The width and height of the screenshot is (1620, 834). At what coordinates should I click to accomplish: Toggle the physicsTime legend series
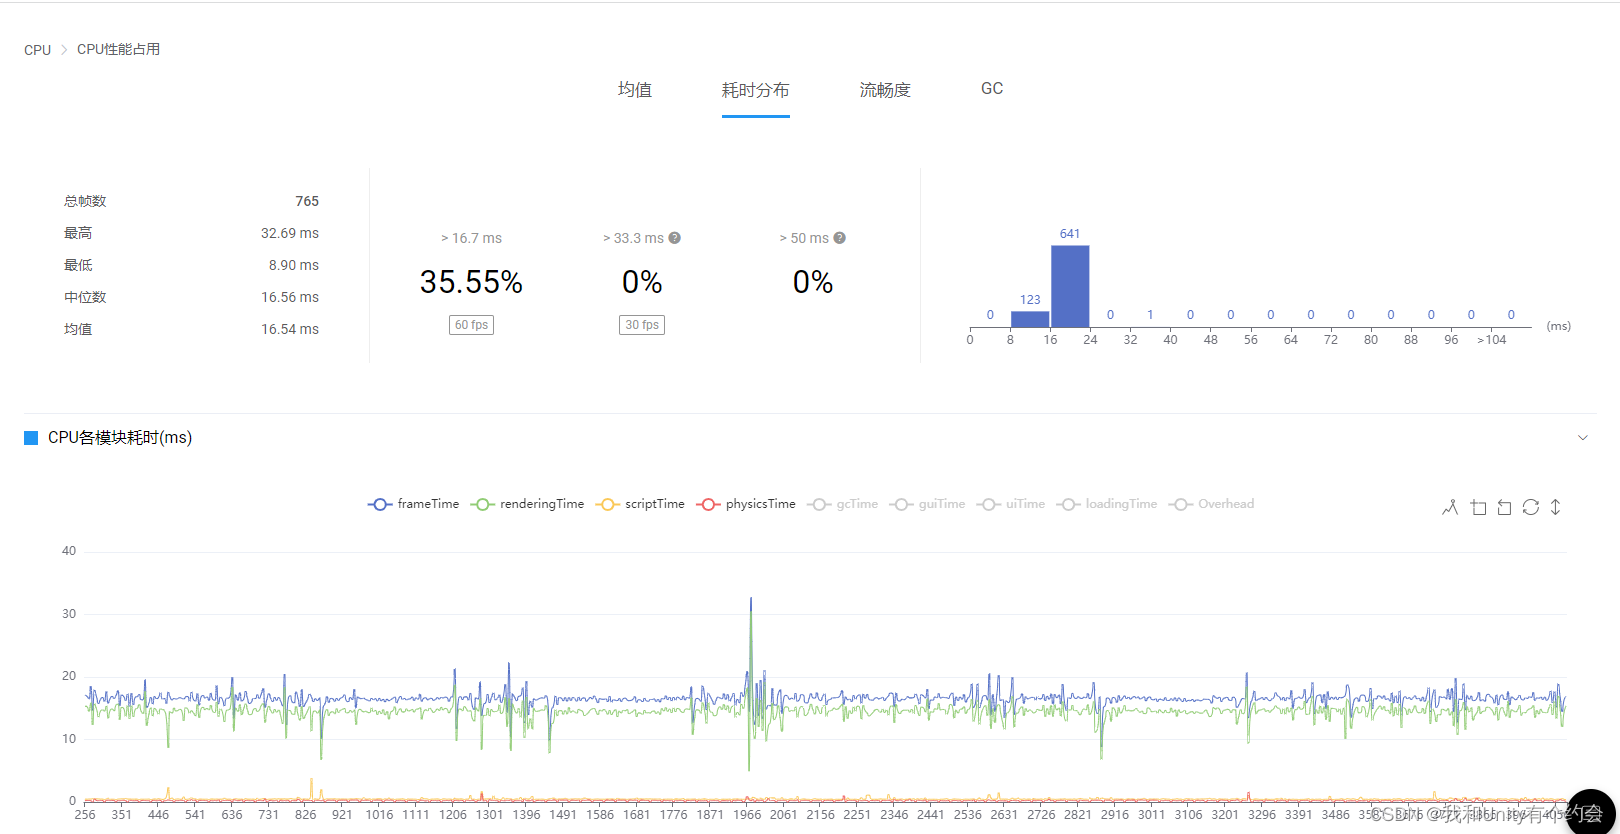pyautogui.click(x=746, y=504)
